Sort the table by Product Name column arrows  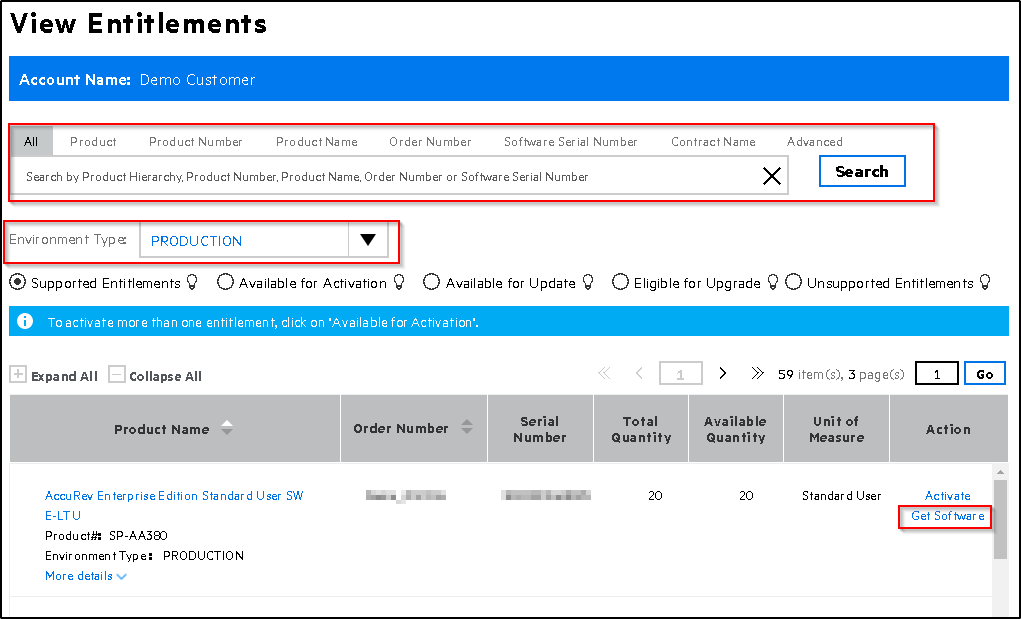(x=227, y=428)
